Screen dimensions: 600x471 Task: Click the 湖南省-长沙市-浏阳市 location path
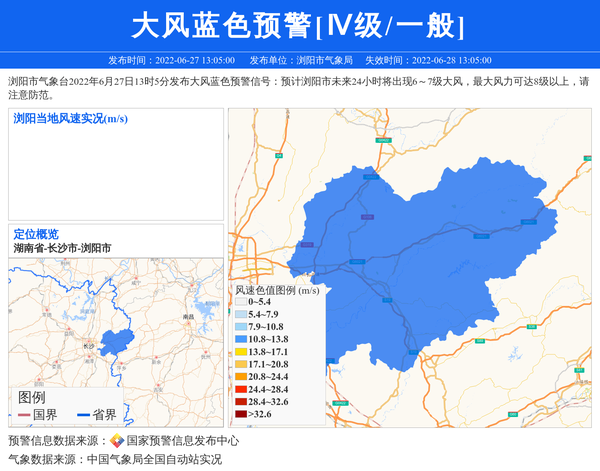(62, 247)
